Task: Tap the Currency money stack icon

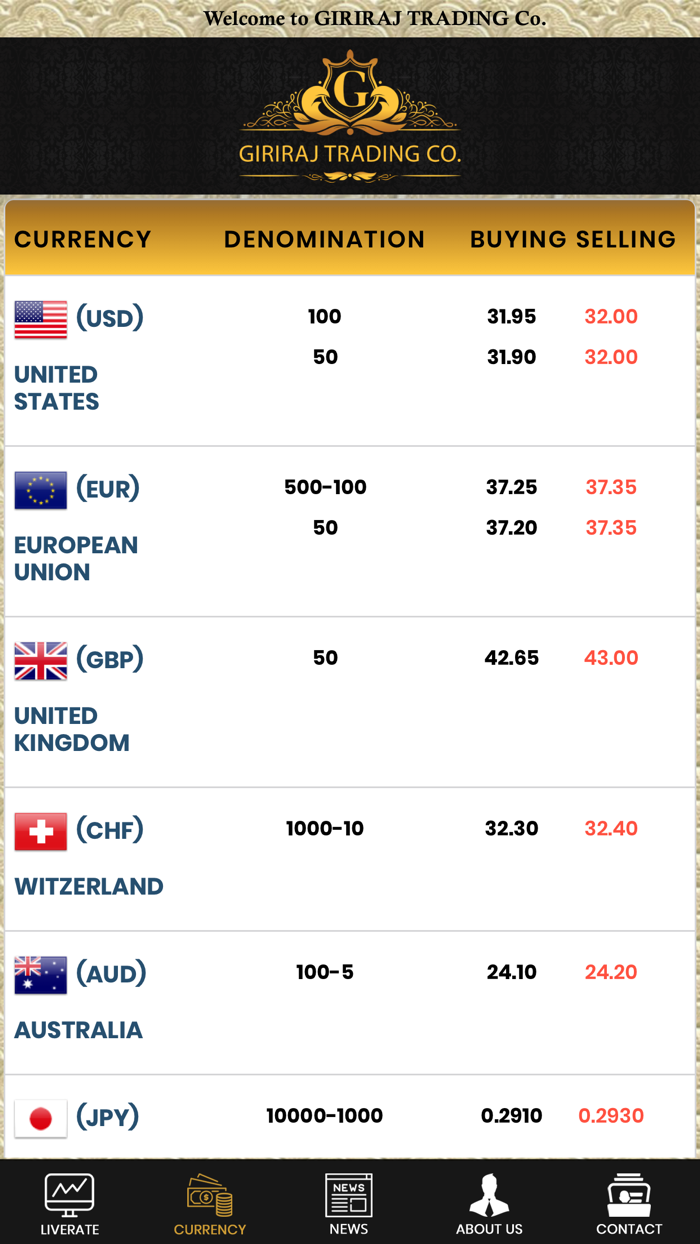Action: point(209,1195)
